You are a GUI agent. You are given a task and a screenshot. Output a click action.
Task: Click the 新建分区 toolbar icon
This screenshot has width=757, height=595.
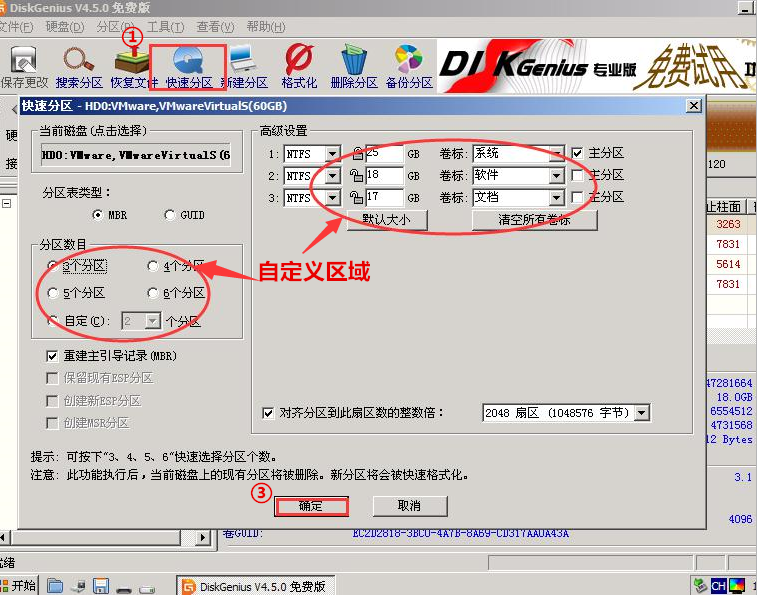(244, 67)
